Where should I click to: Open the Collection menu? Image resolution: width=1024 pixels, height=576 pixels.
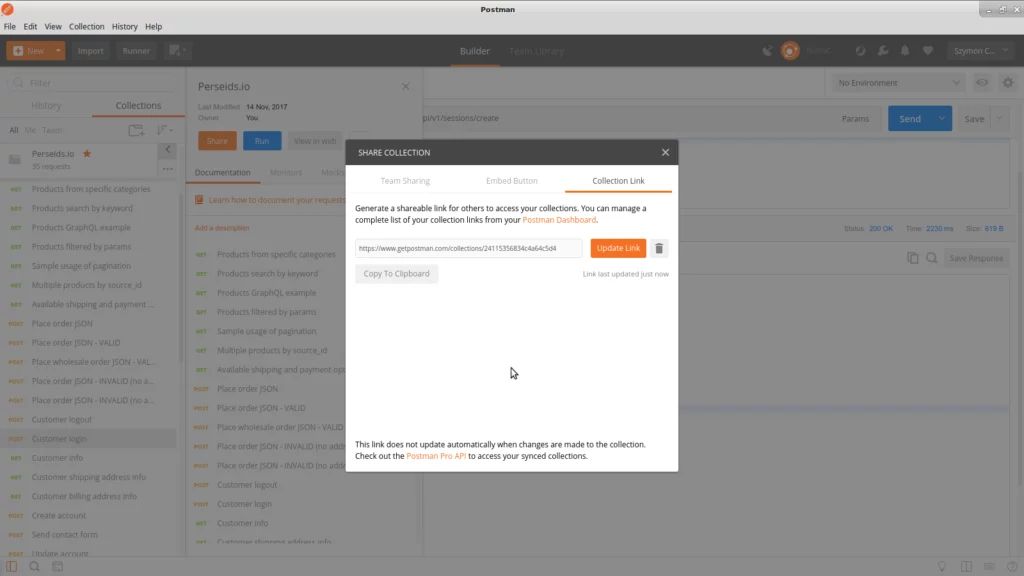click(87, 27)
